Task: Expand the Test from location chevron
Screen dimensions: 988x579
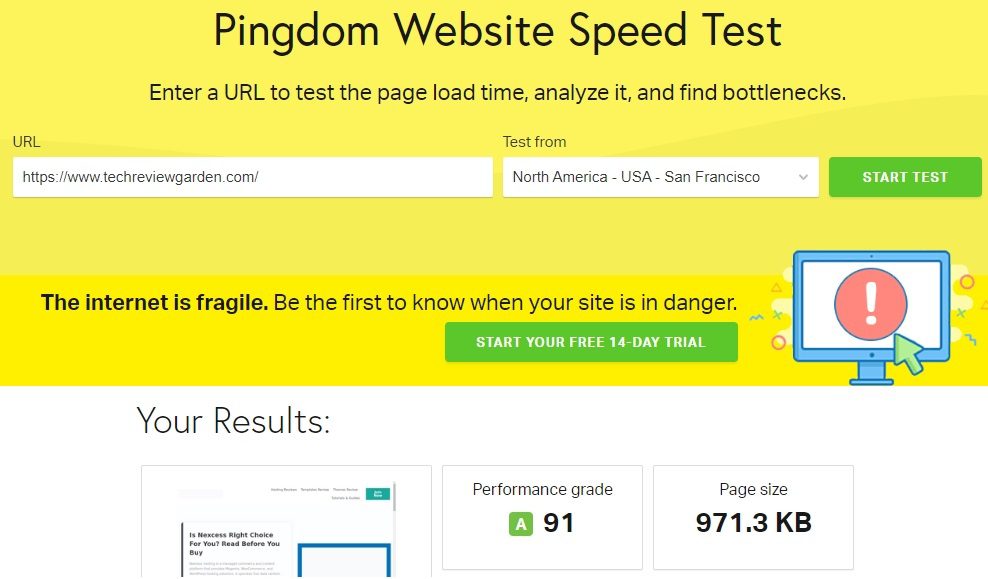Action: tap(803, 177)
